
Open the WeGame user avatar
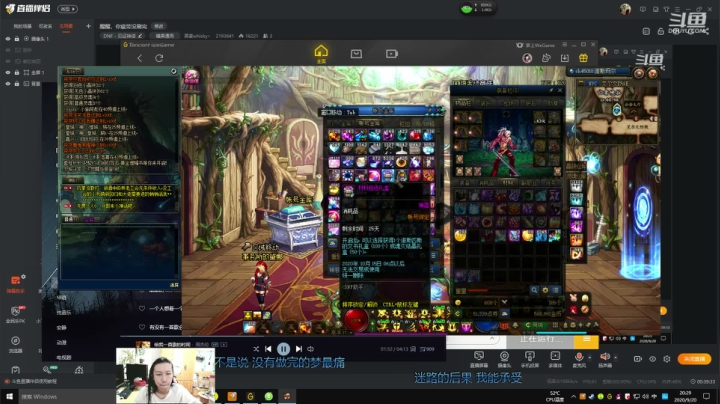(x=527, y=58)
